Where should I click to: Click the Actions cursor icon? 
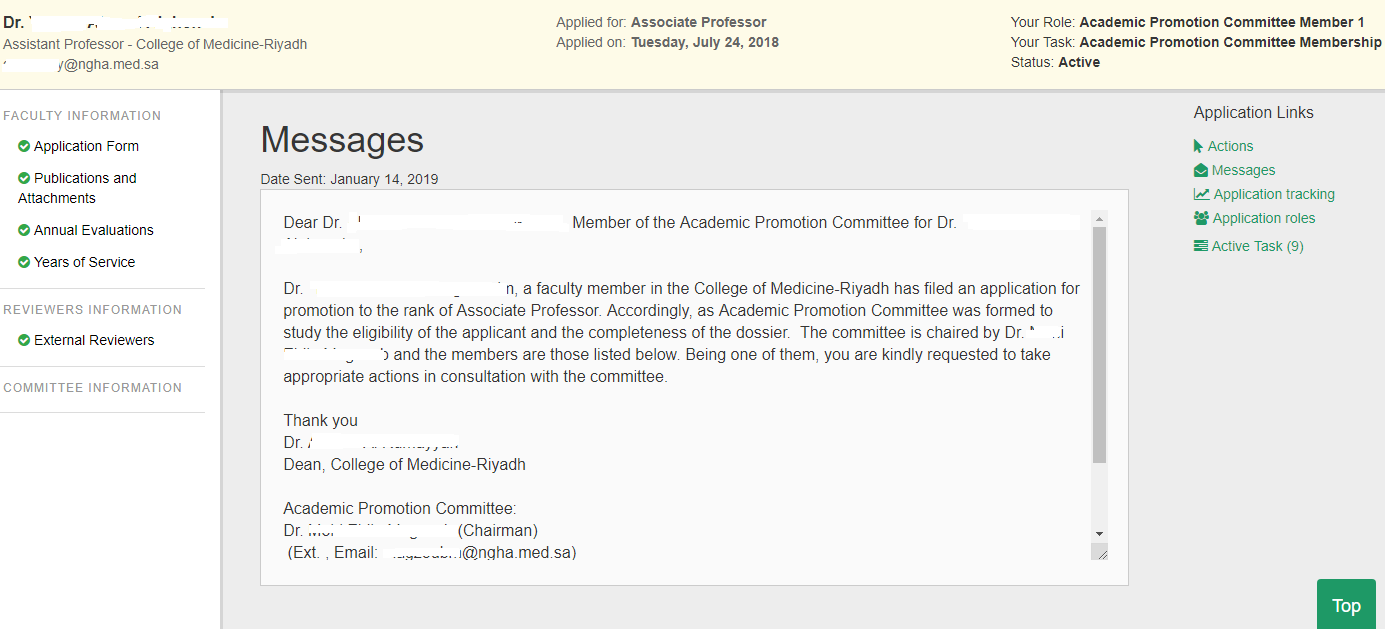1198,146
